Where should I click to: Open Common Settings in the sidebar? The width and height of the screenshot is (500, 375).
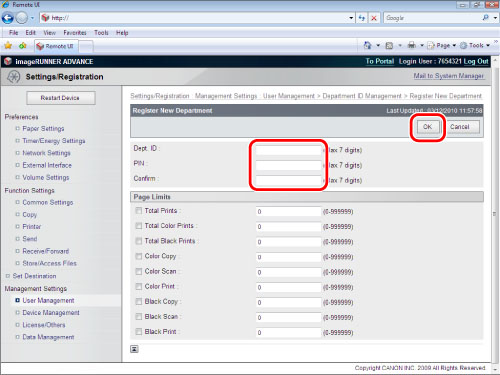click(x=48, y=203)
